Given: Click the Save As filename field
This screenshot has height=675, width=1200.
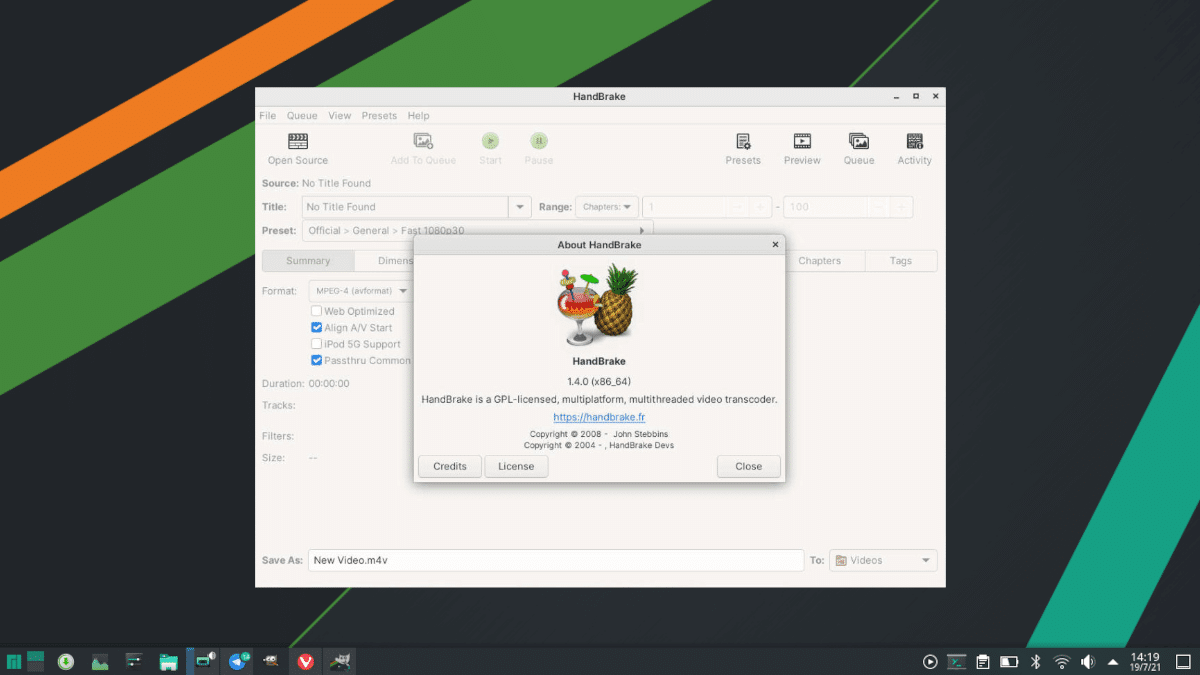Looking at the screenshot, I should (x=556, y=561).
